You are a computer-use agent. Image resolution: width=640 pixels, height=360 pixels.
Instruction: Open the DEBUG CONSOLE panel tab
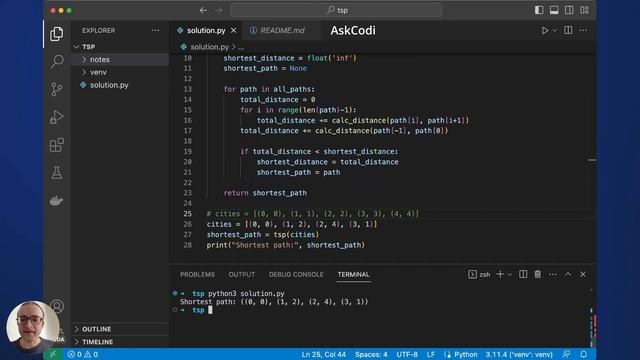click(x=296, y=274)
